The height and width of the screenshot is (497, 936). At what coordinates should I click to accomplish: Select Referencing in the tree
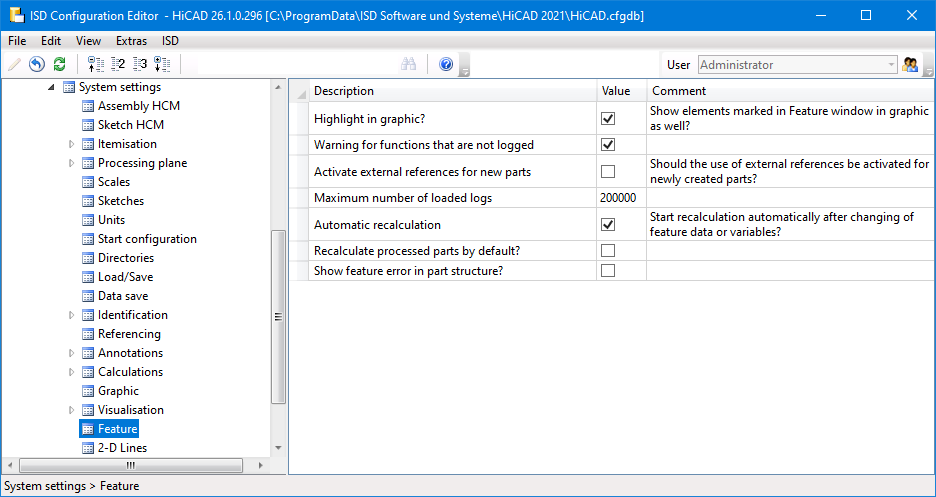point(130,334)
